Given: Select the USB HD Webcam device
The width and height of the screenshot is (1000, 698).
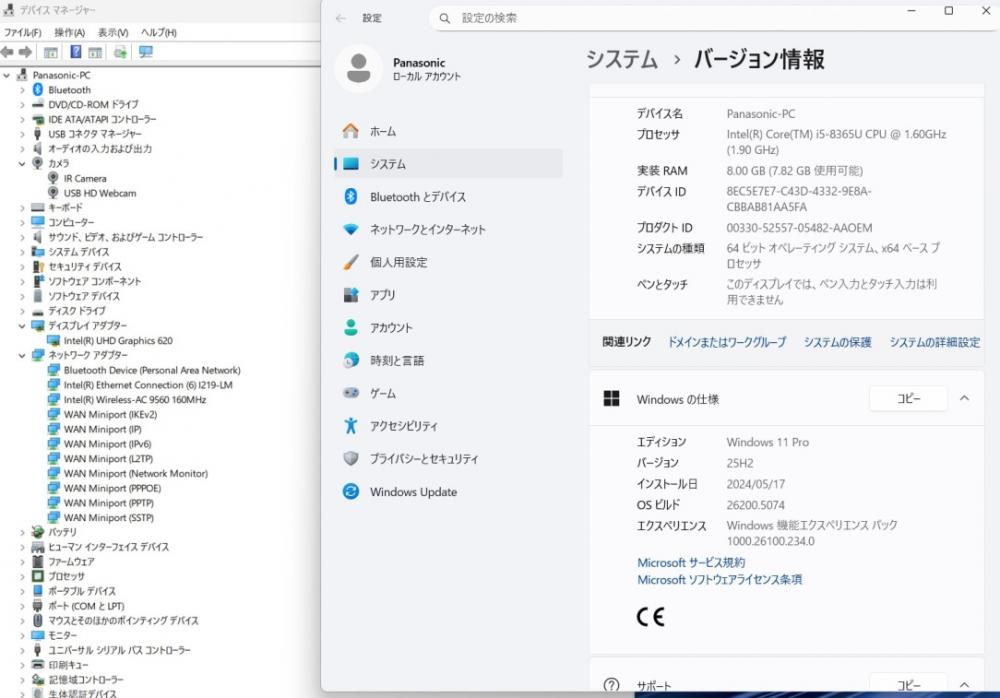Looking at the screenshot, I should [99, 193].
